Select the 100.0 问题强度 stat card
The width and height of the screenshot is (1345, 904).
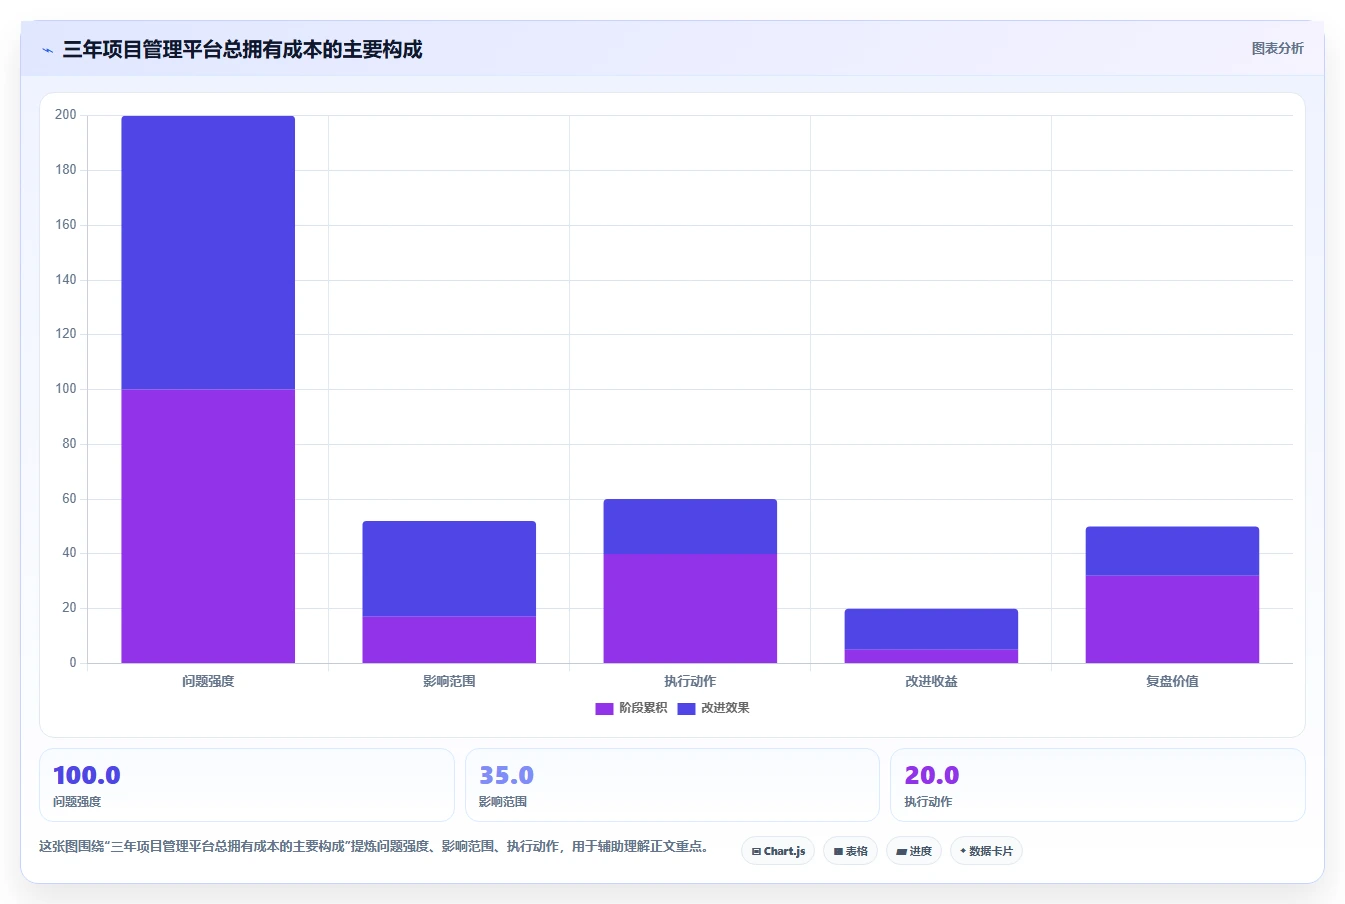[247, 785]
